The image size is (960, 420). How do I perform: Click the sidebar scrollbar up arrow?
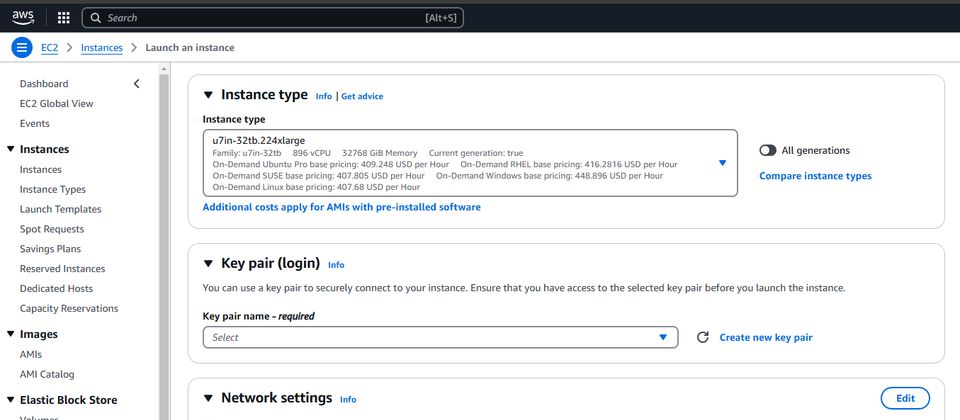pos(163,69)
